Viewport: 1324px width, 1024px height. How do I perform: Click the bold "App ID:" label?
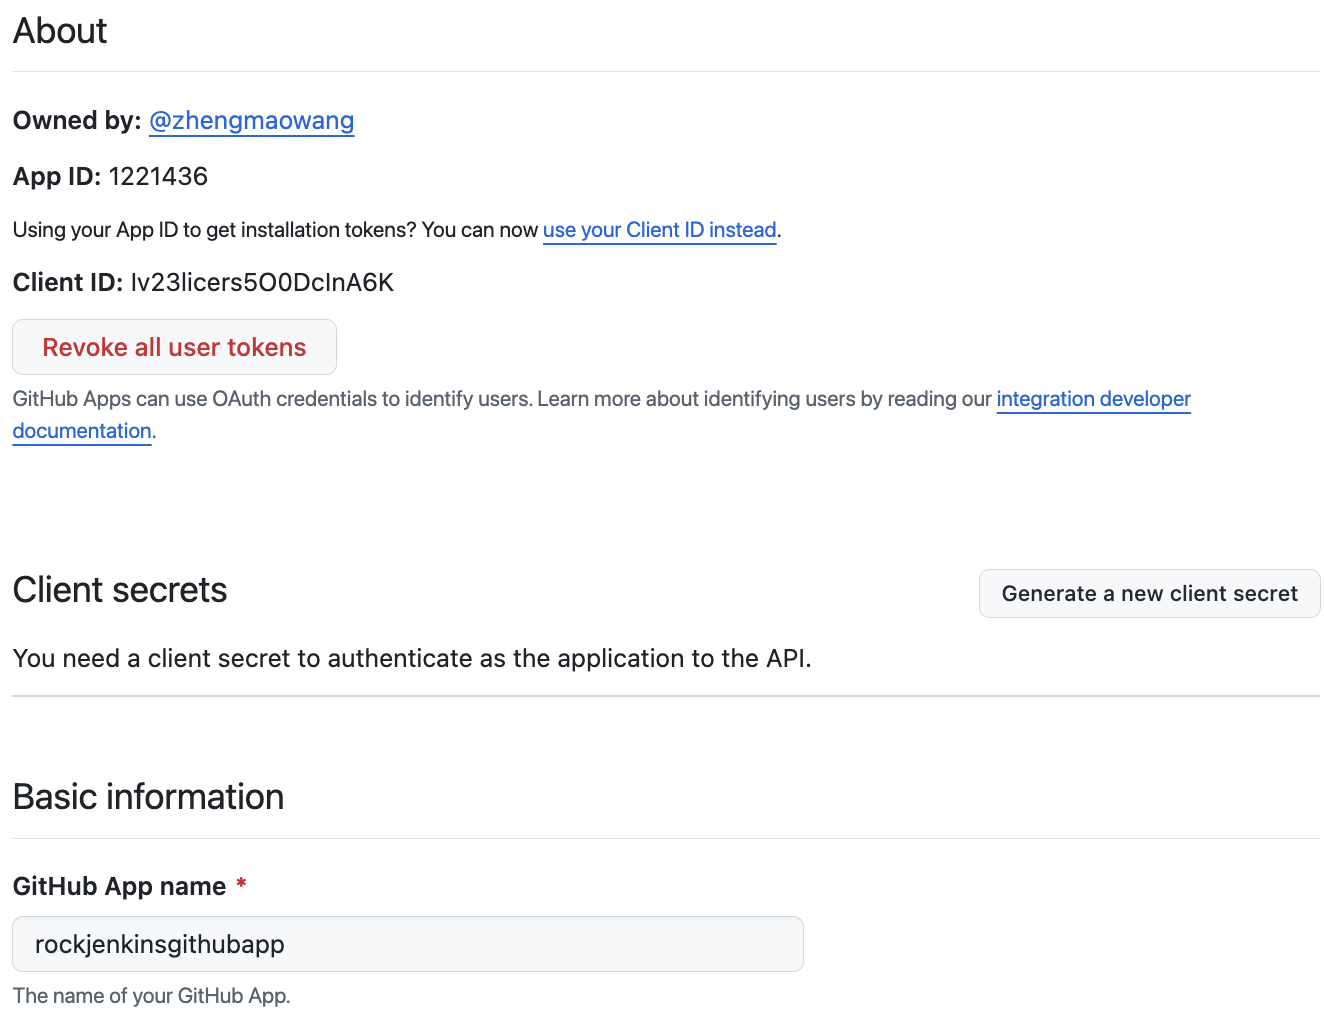(x=56, y=177)
